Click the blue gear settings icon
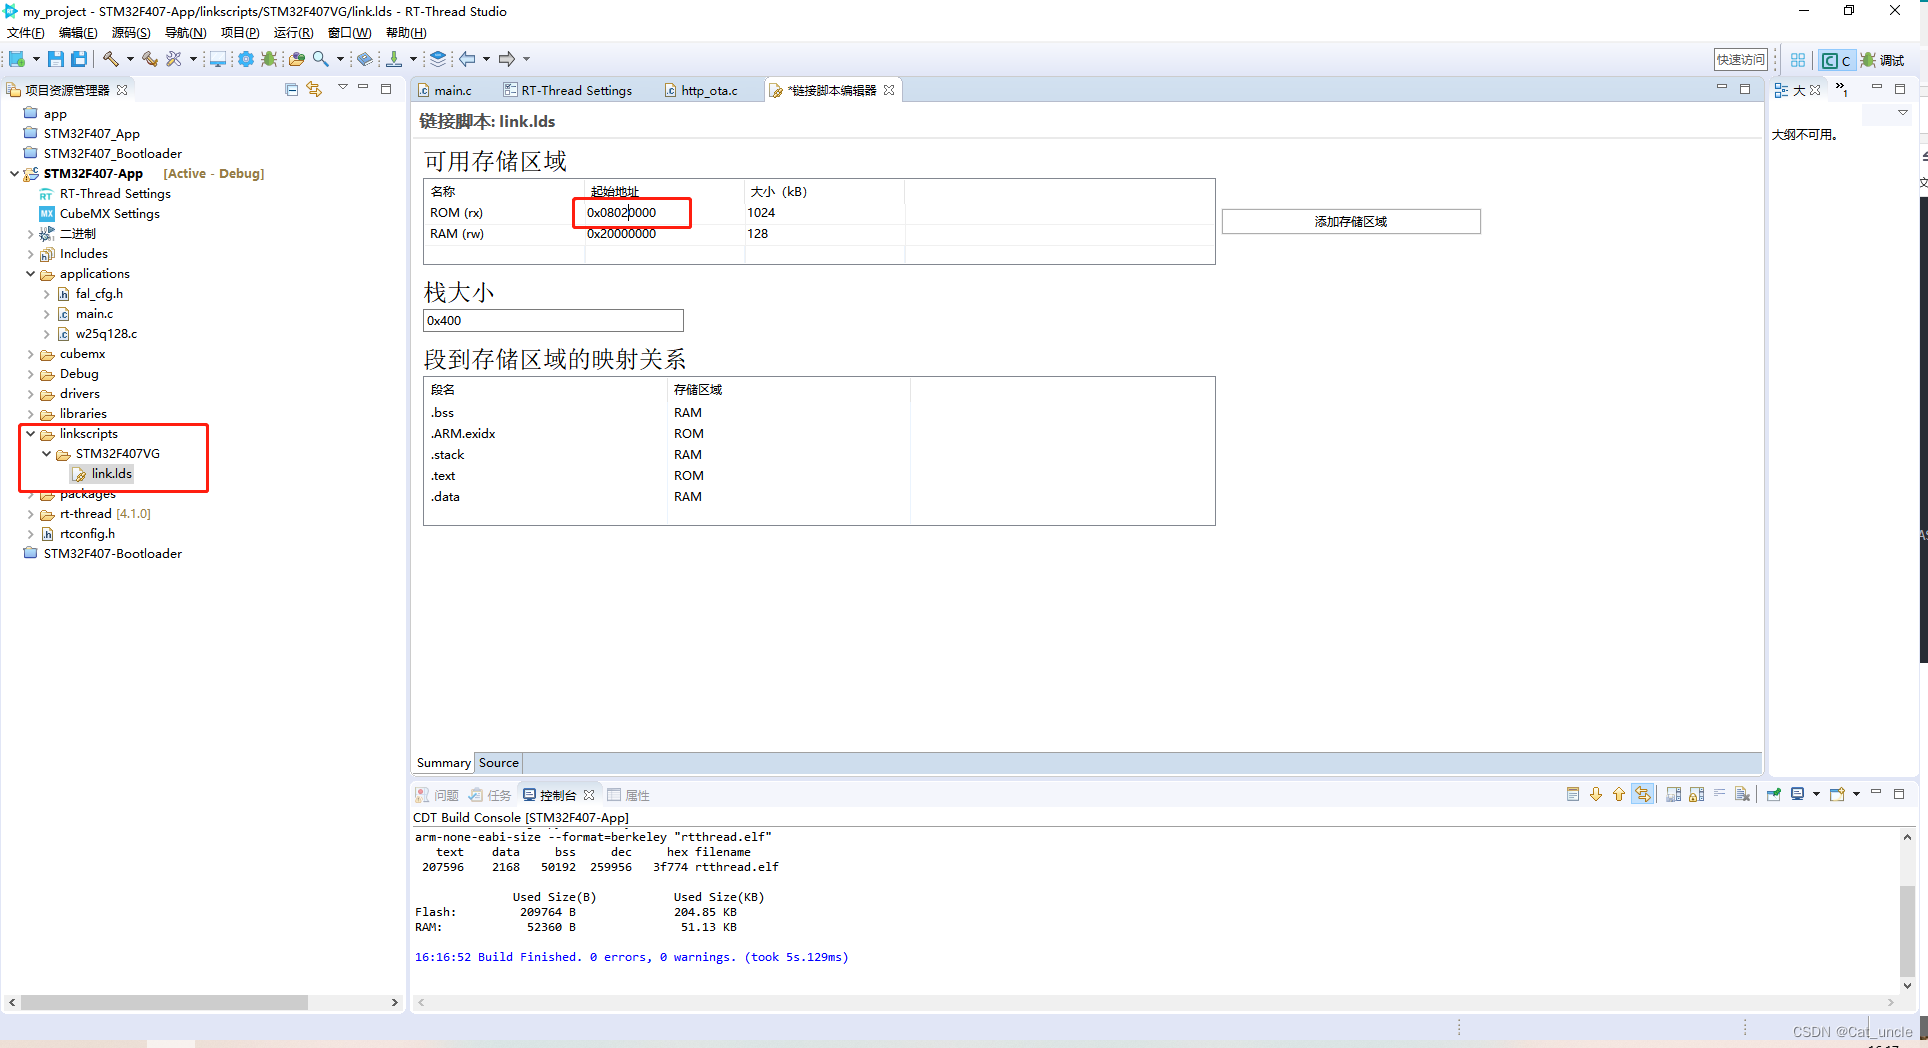The image size is (1928, 1048). tap(246, 59)
